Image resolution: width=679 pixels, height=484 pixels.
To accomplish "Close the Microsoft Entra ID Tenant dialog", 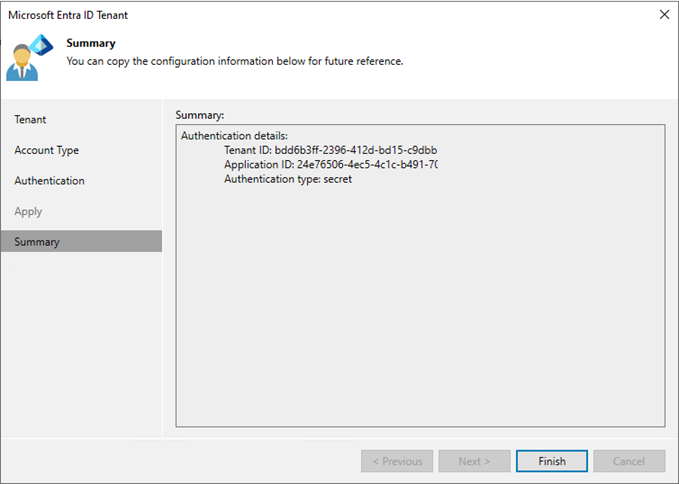I will pyautogui.click(x=664, y=15).
